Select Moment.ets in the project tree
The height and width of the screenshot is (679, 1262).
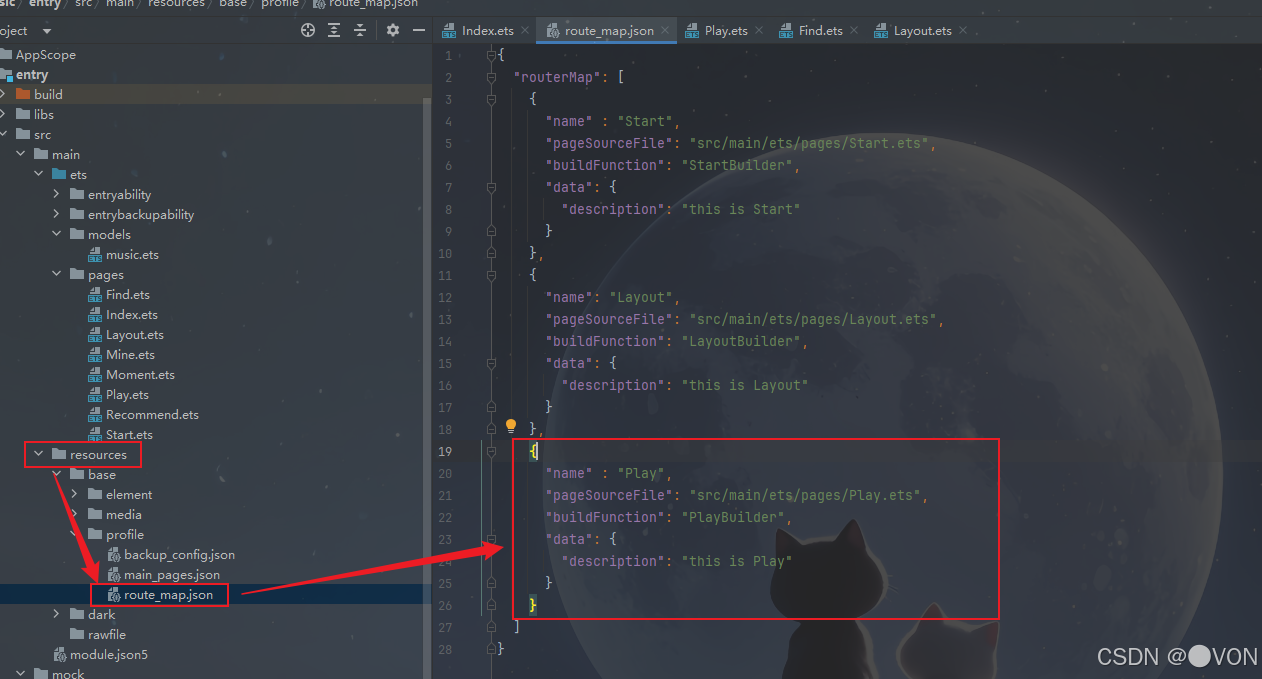tap(140, 374)
